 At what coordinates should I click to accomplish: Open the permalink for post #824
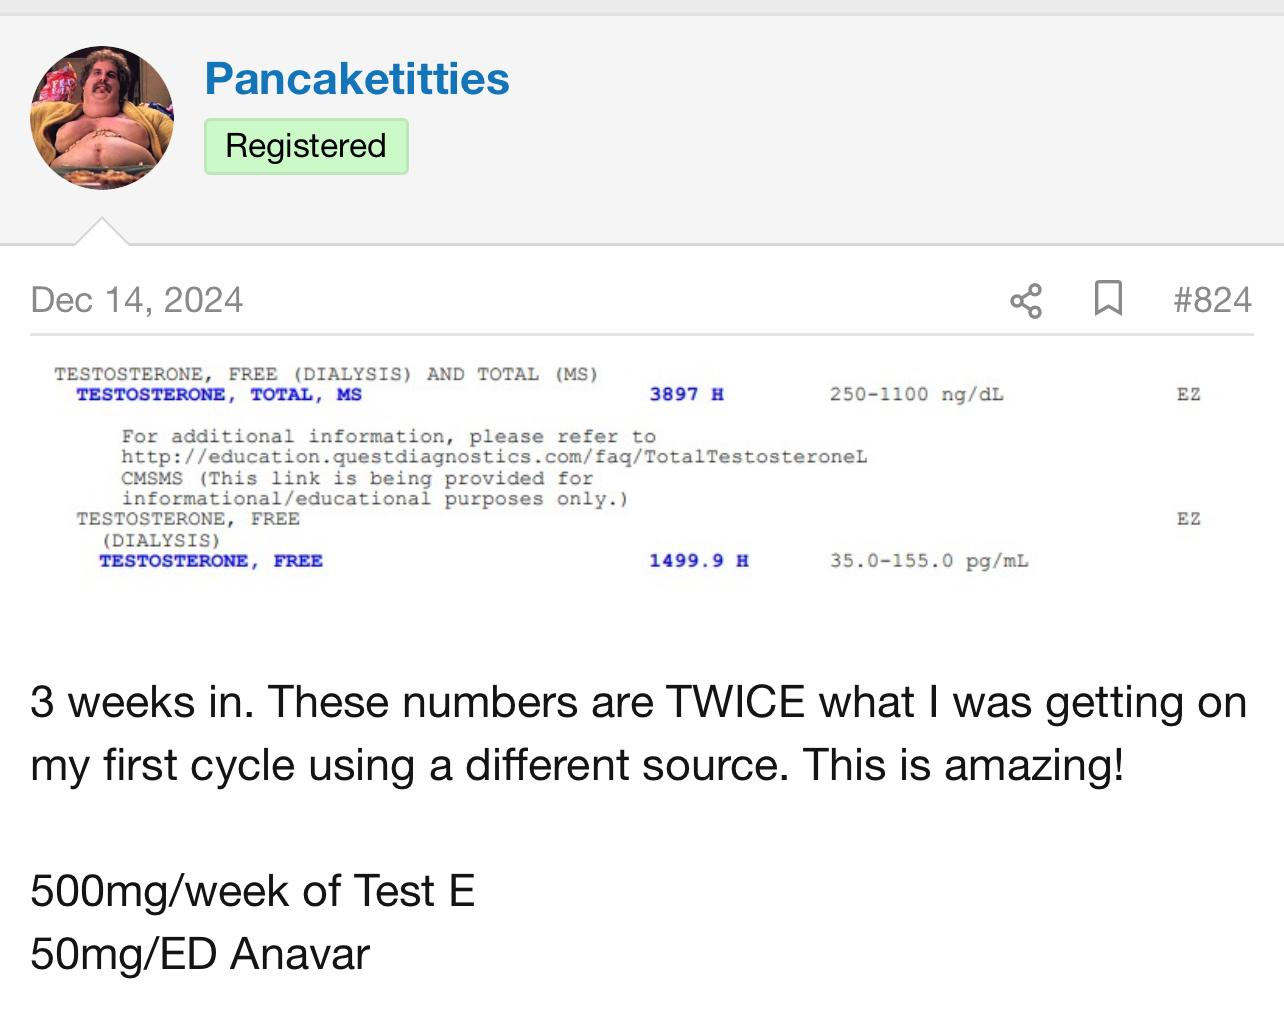[1212, 300]
